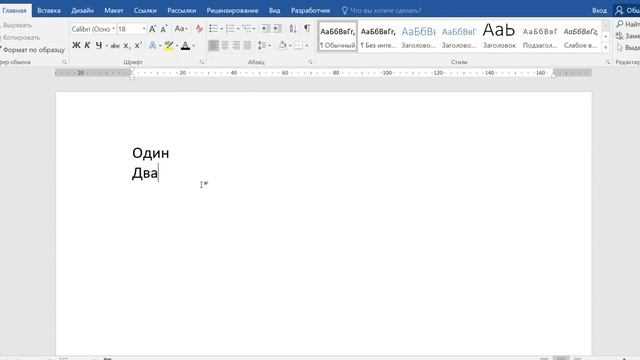Screen dimensions: 640x360
Task: Click Вход sign-in link
Action: [600, 11]
